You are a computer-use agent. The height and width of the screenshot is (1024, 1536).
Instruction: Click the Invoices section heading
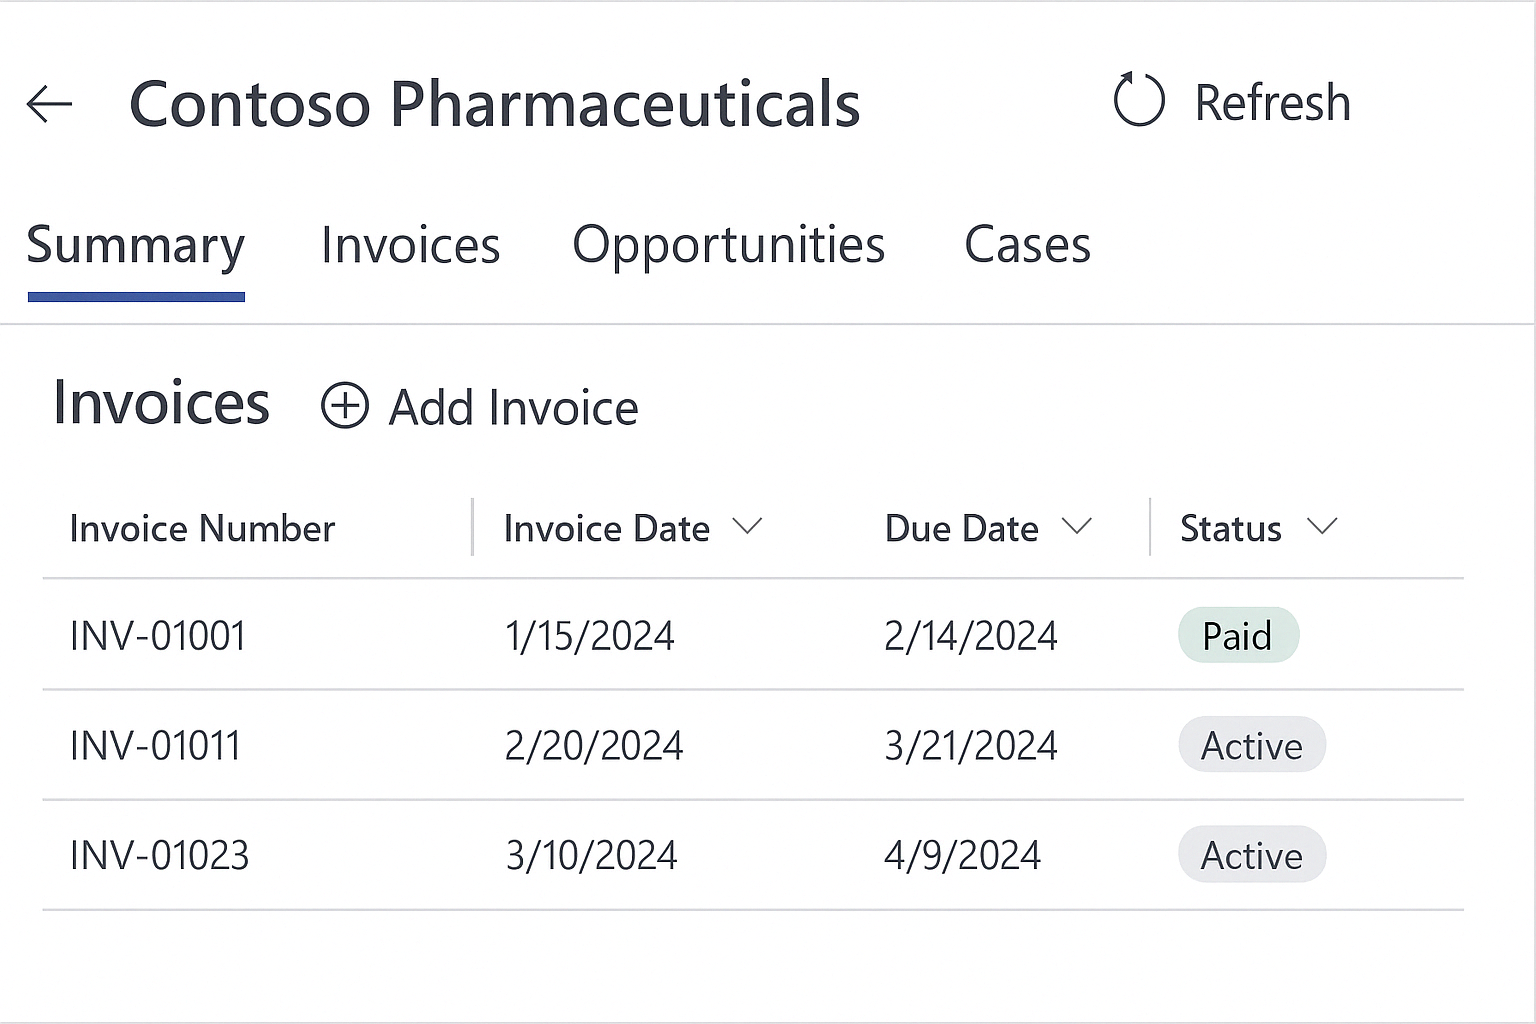coord(161,403)
